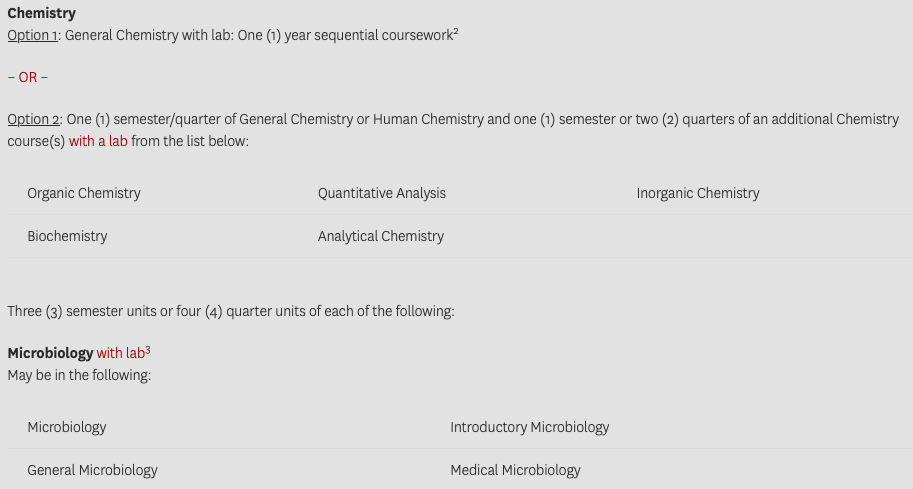
Task: Click footnote 2 superscript after coursework
Action: (456, 31)
